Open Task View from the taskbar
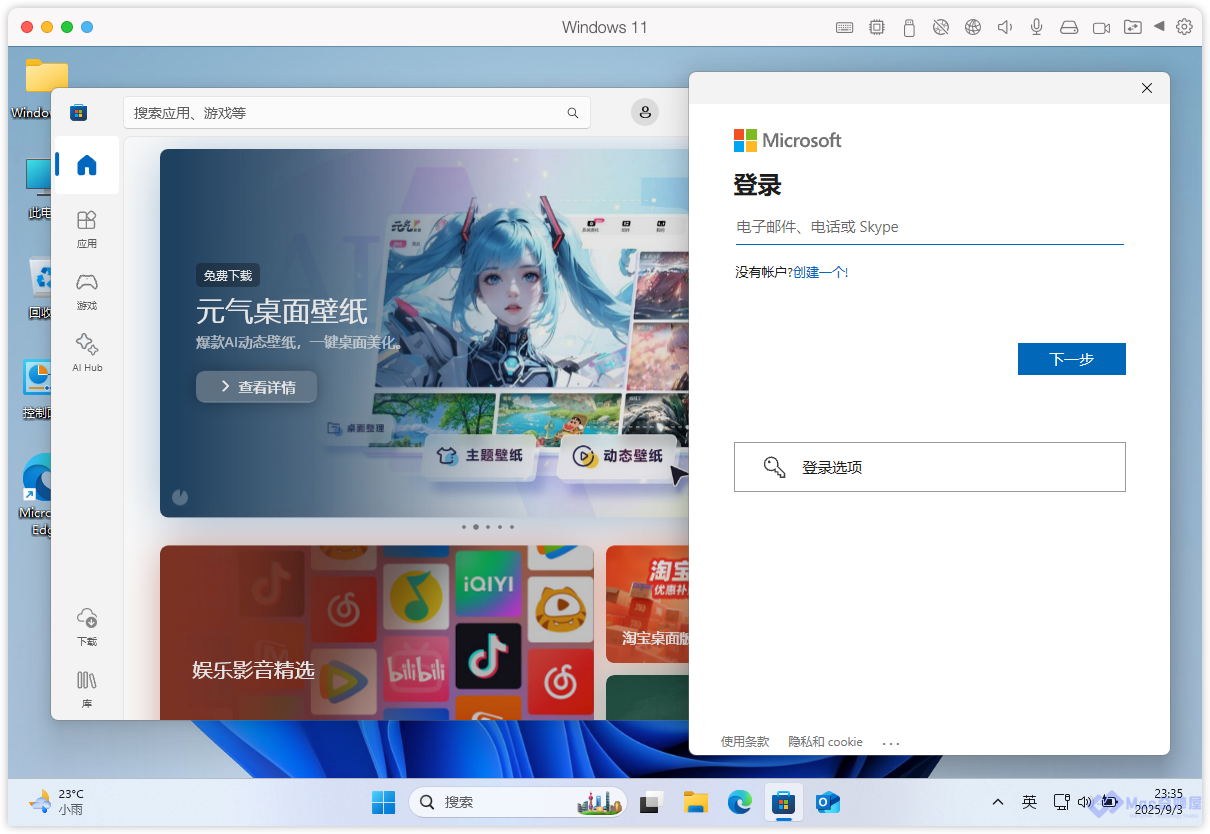 click(x=652, y=802)
